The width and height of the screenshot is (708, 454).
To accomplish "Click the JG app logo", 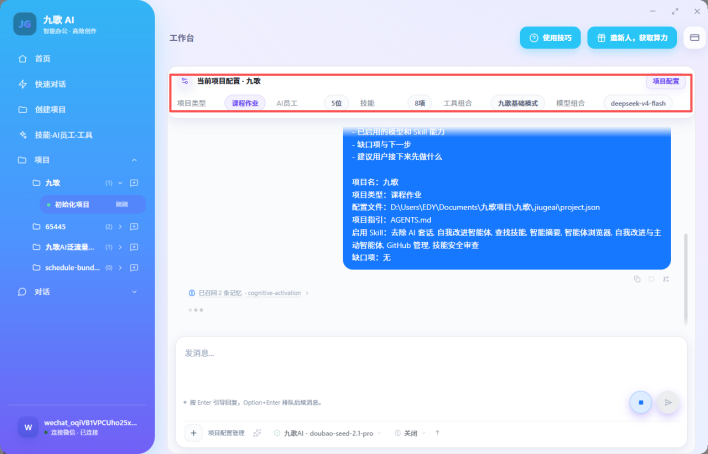I will point(25,24).
